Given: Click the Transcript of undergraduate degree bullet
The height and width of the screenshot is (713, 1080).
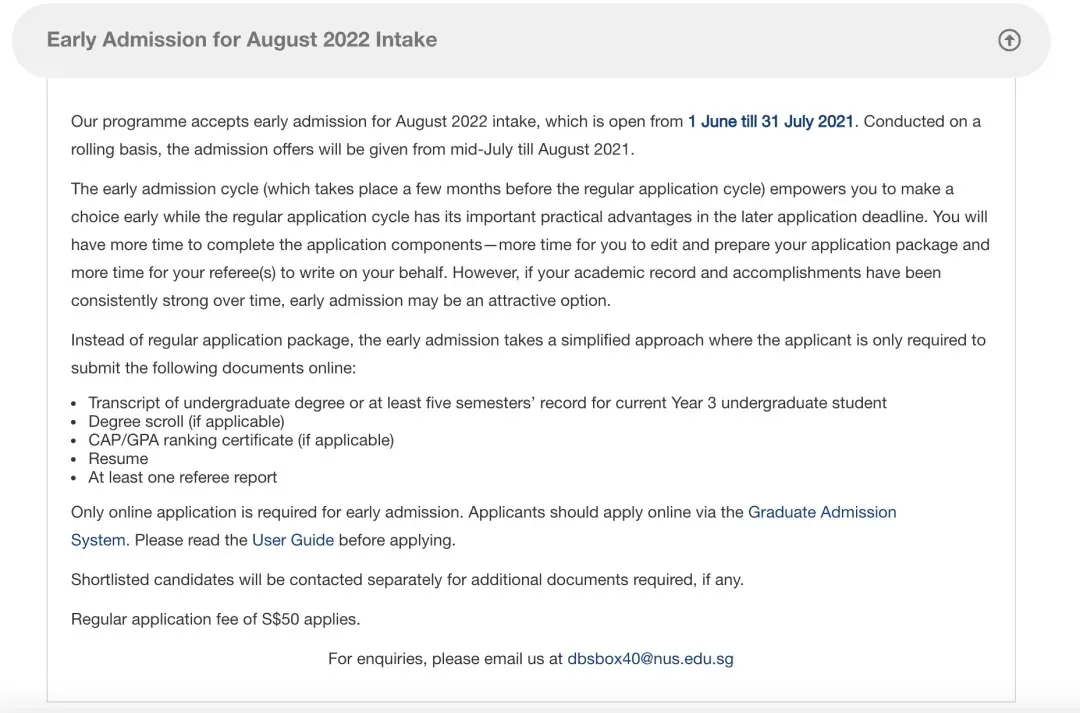Looking at the screenshot, I should 487,403.
